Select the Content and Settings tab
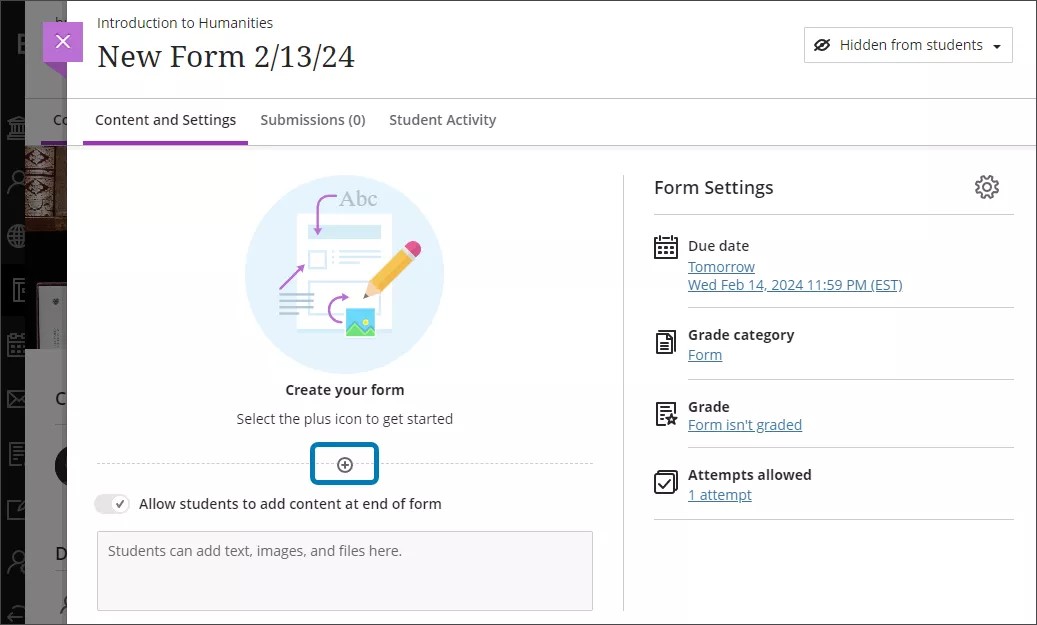Viewport: 1037px width, 625px height. pos(166,119)
